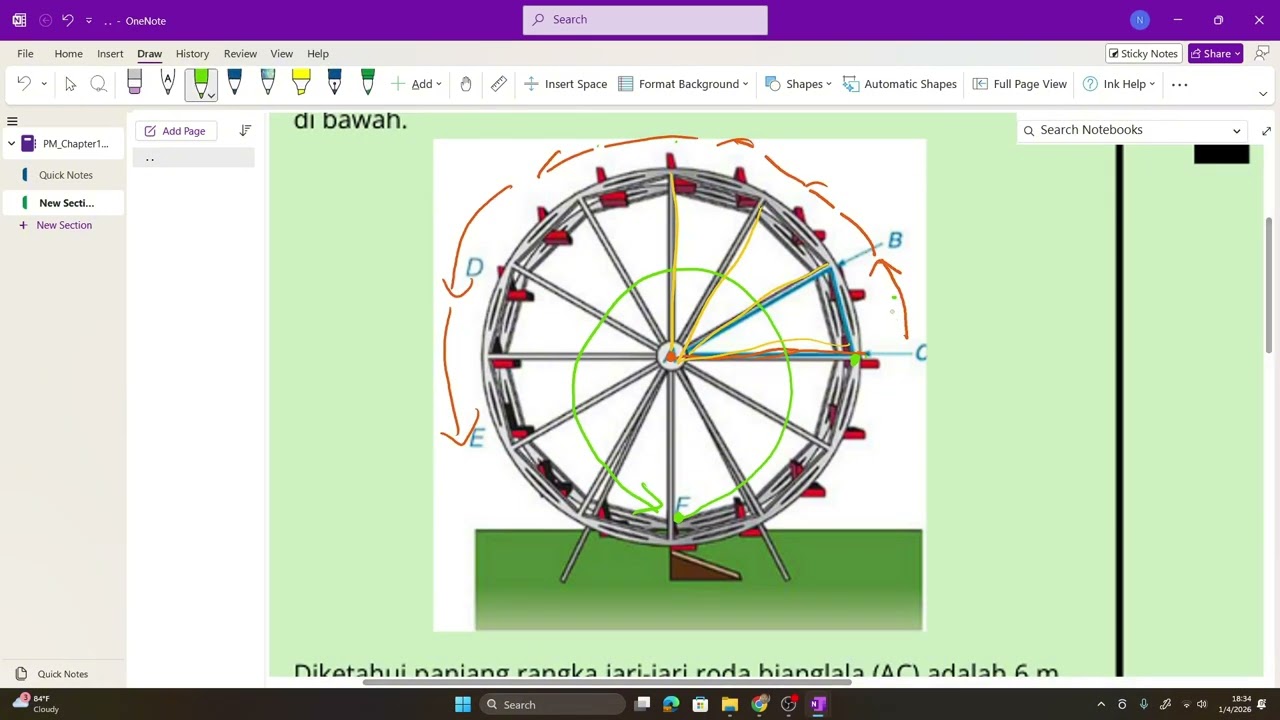This screenshot has width=1280, height=720.
Task: Activate the select objects arrow tool
Action: (x=70, y=84)
